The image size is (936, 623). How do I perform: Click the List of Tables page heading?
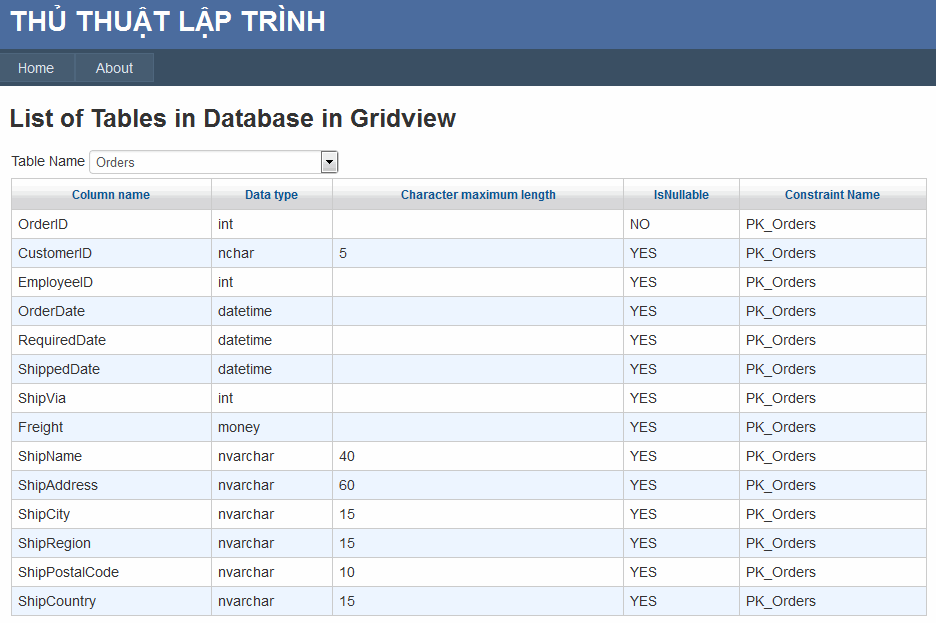point(233,118)
